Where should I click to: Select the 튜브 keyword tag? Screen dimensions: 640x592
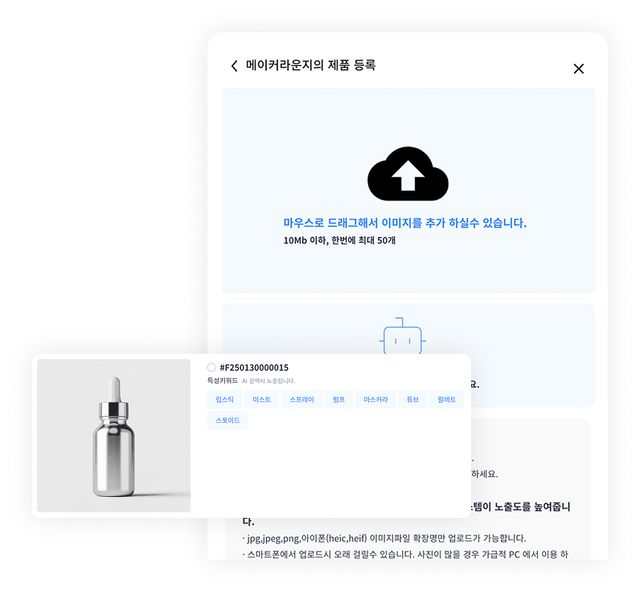click(413, 399)
